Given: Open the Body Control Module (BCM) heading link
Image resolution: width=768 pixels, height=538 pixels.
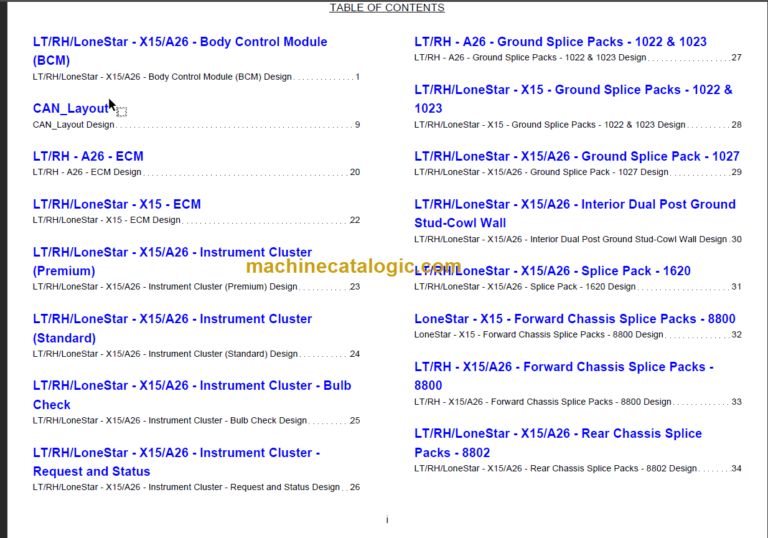Looking at the screenshot, I should click(x=180, y=51).
